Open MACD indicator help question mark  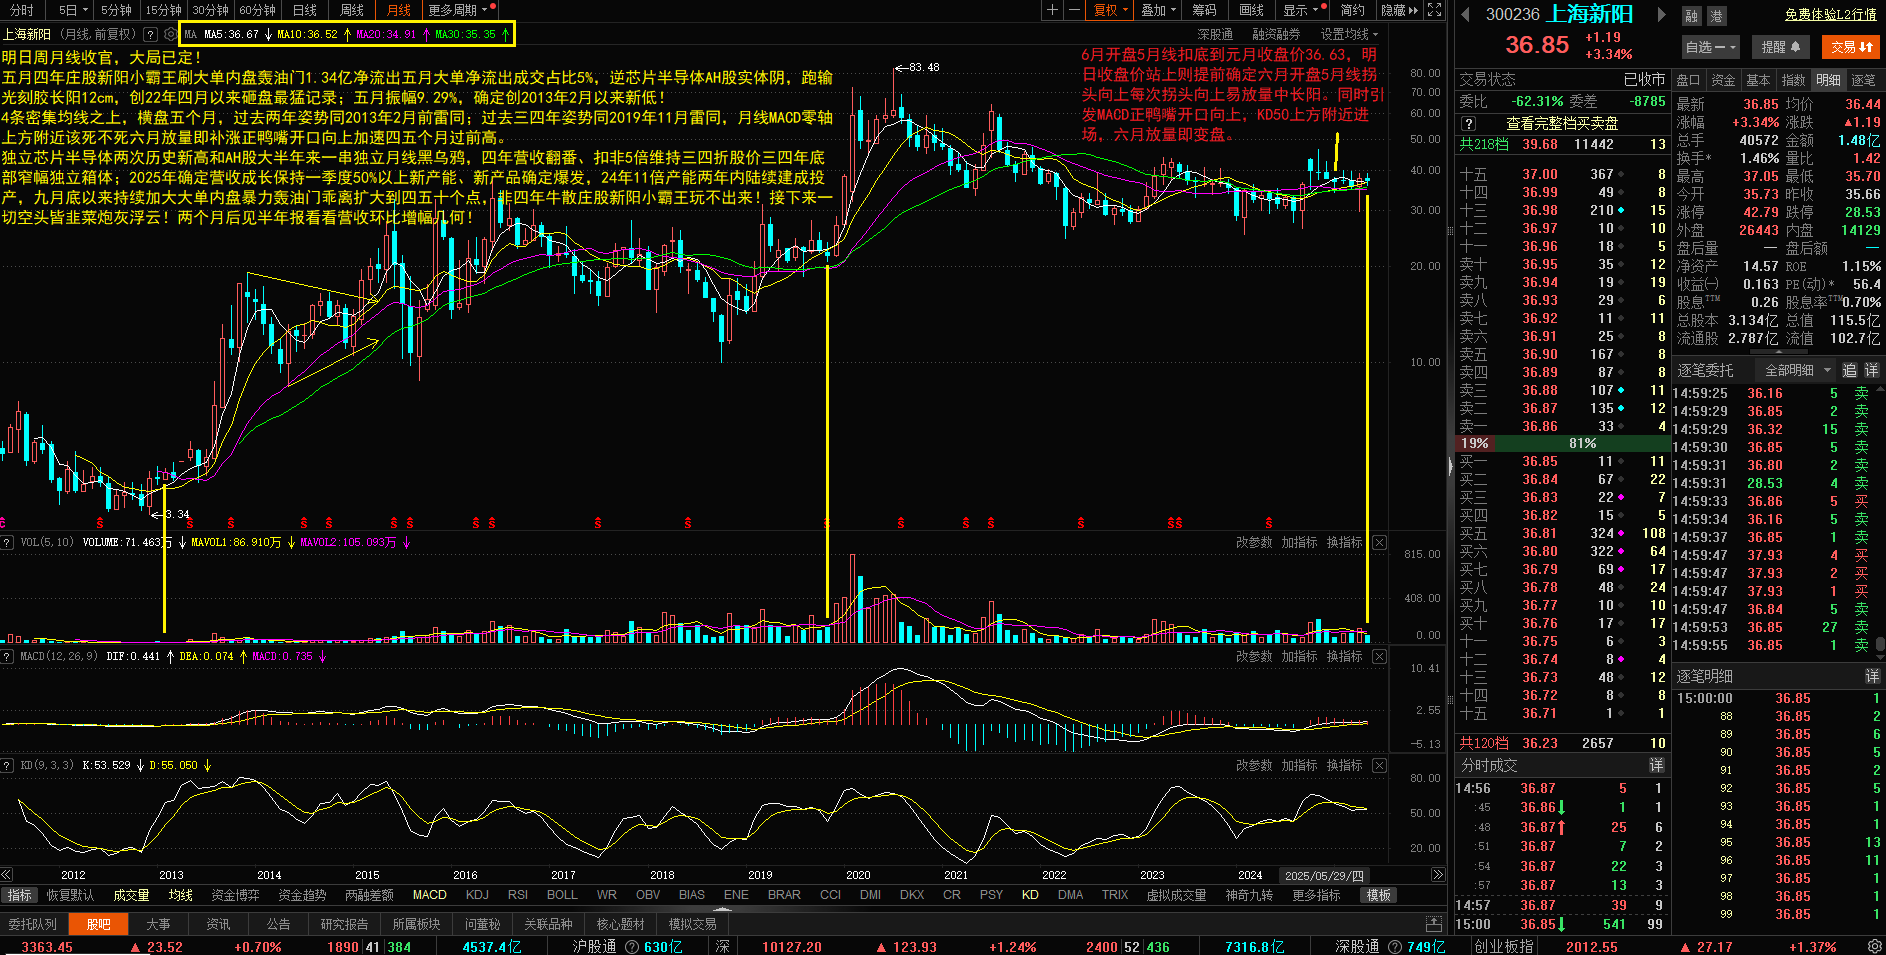[8, 656]
